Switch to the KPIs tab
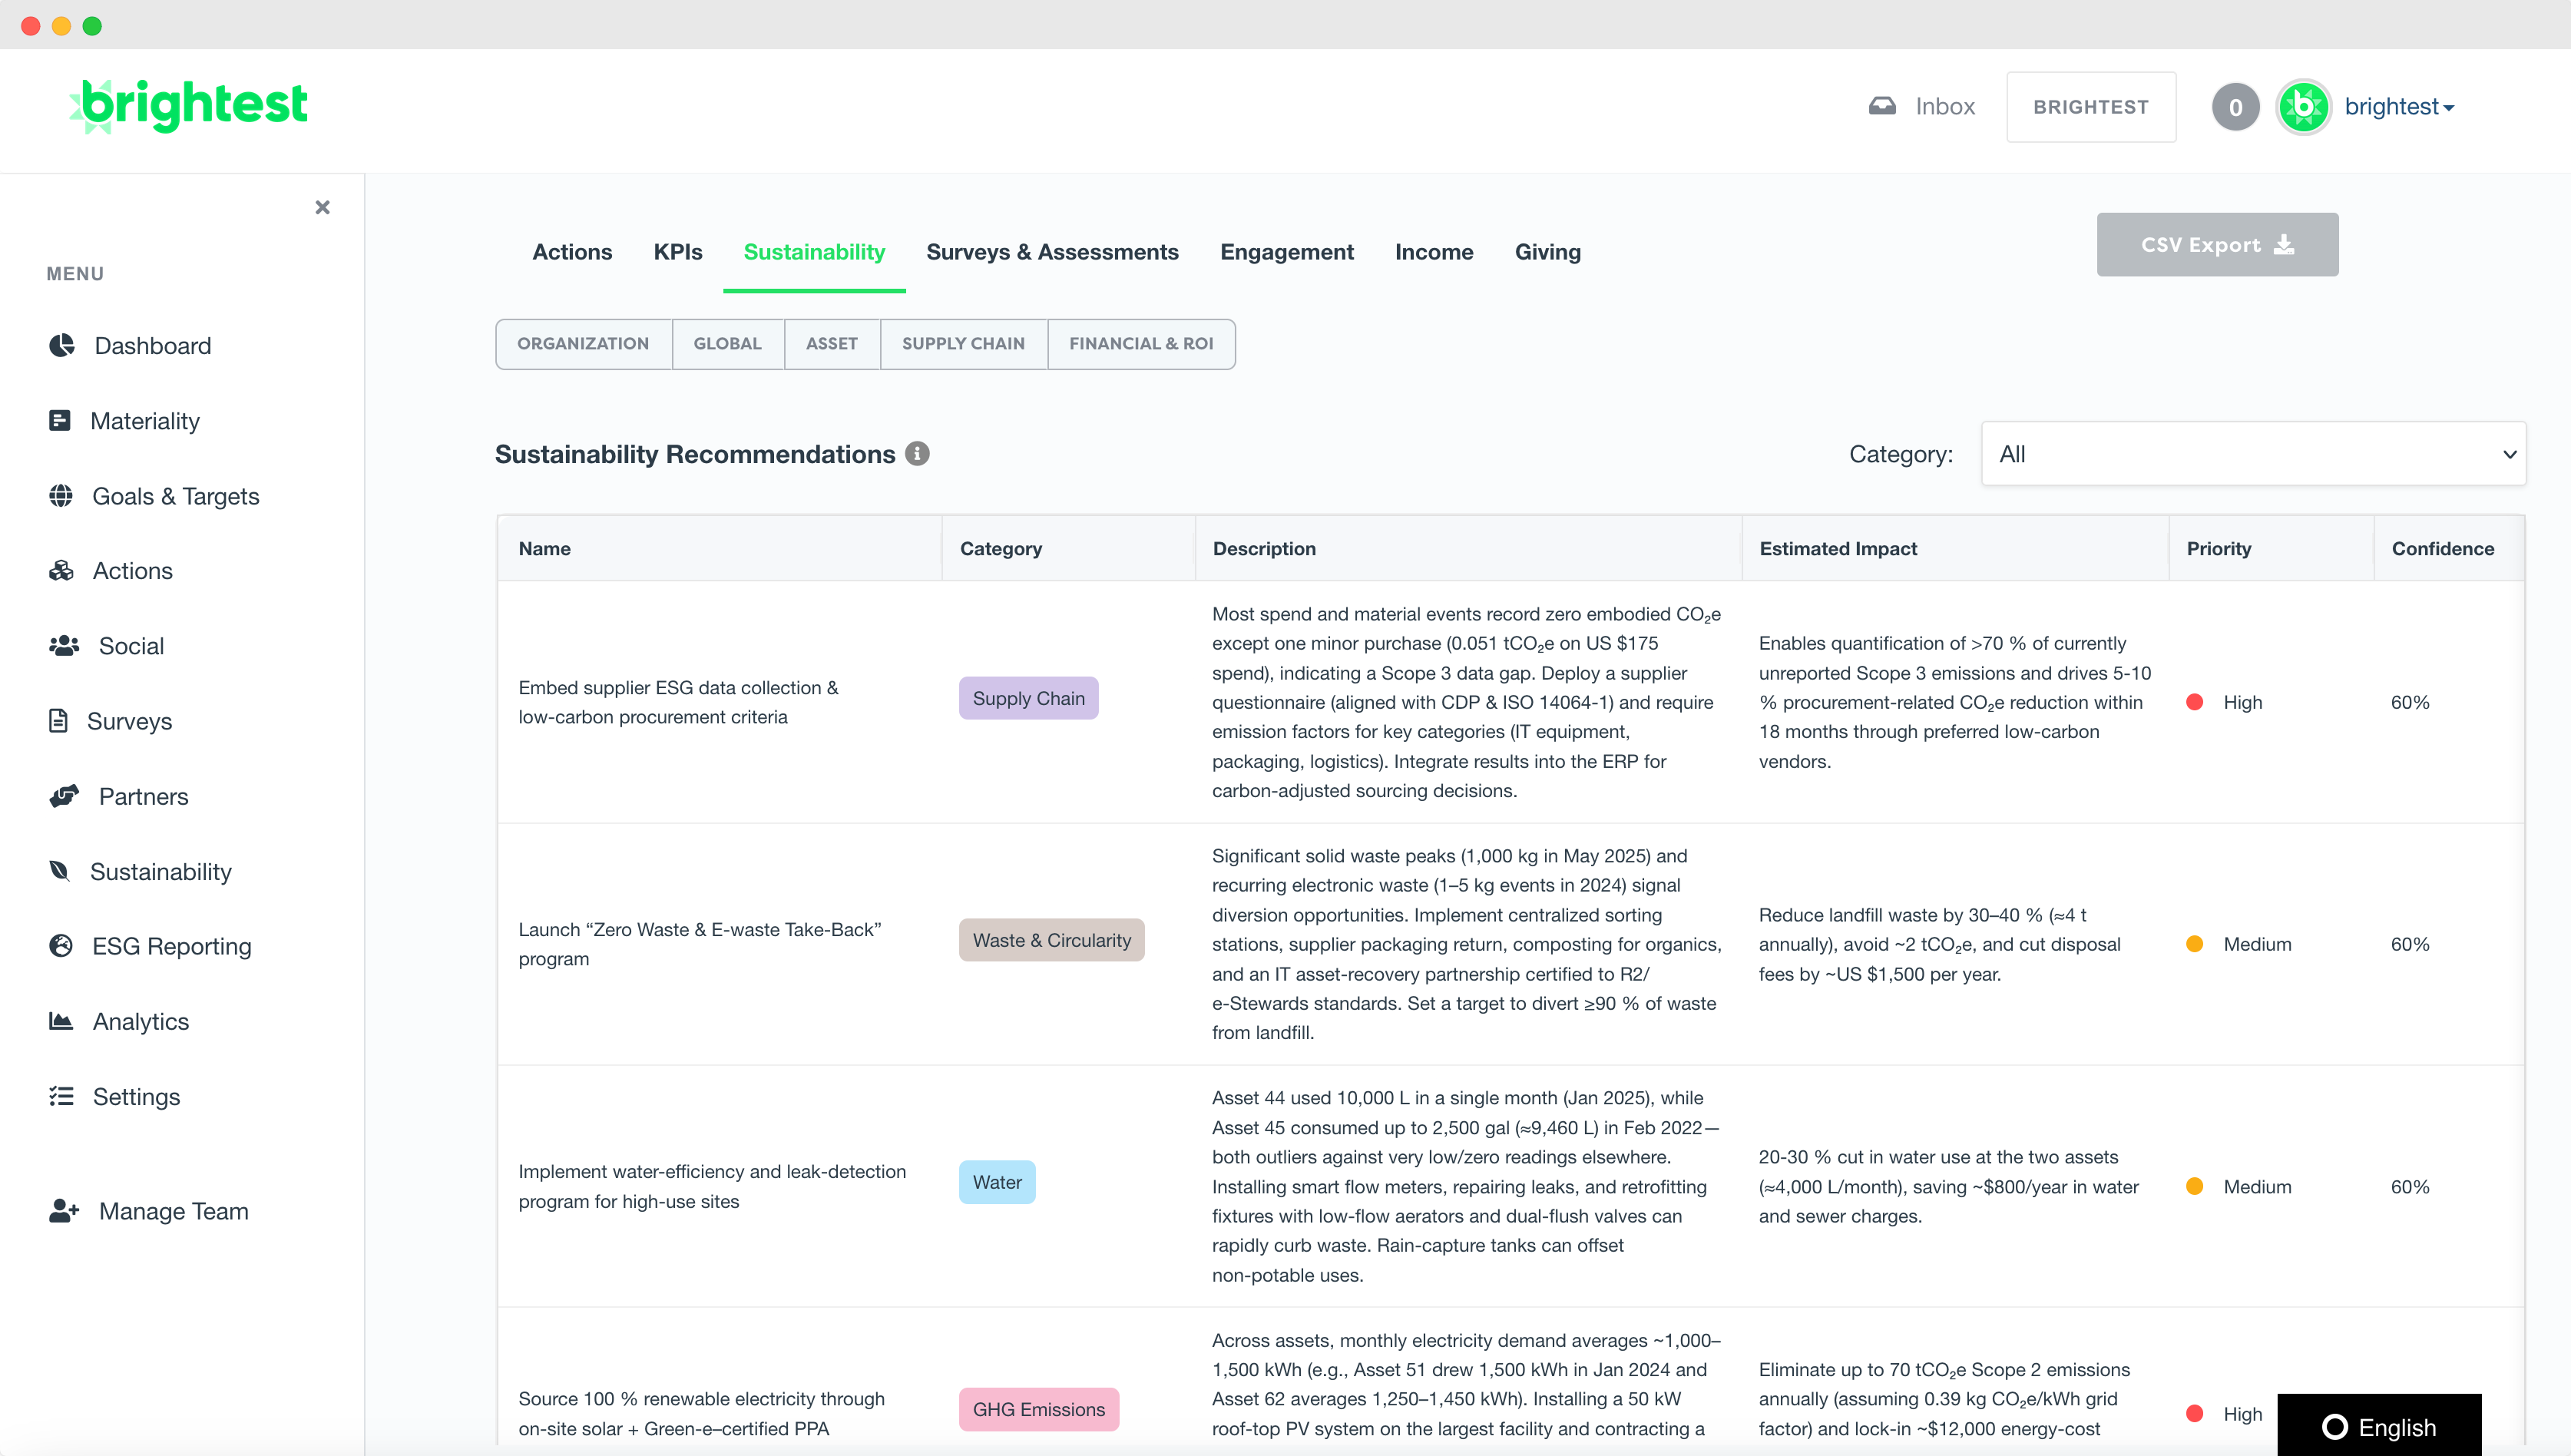This screenshot has width=2571, height=1456. click(678, 252)
